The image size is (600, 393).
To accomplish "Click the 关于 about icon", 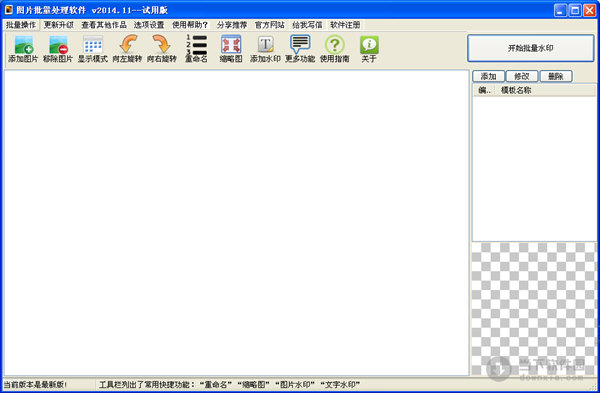I will pos(369,49).
